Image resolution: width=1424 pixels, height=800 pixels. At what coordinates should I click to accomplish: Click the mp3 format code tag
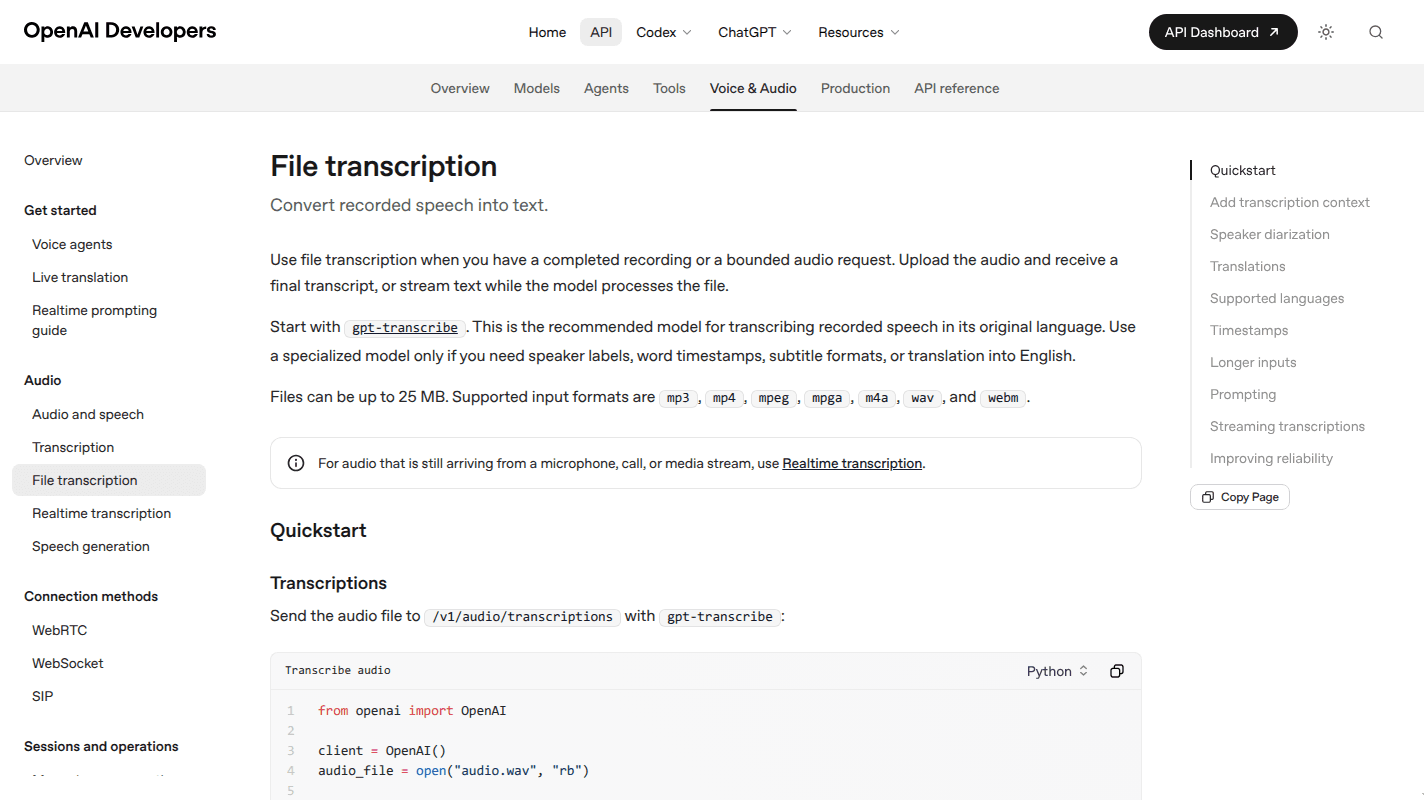pyautogui.click(x=679, y=398)
